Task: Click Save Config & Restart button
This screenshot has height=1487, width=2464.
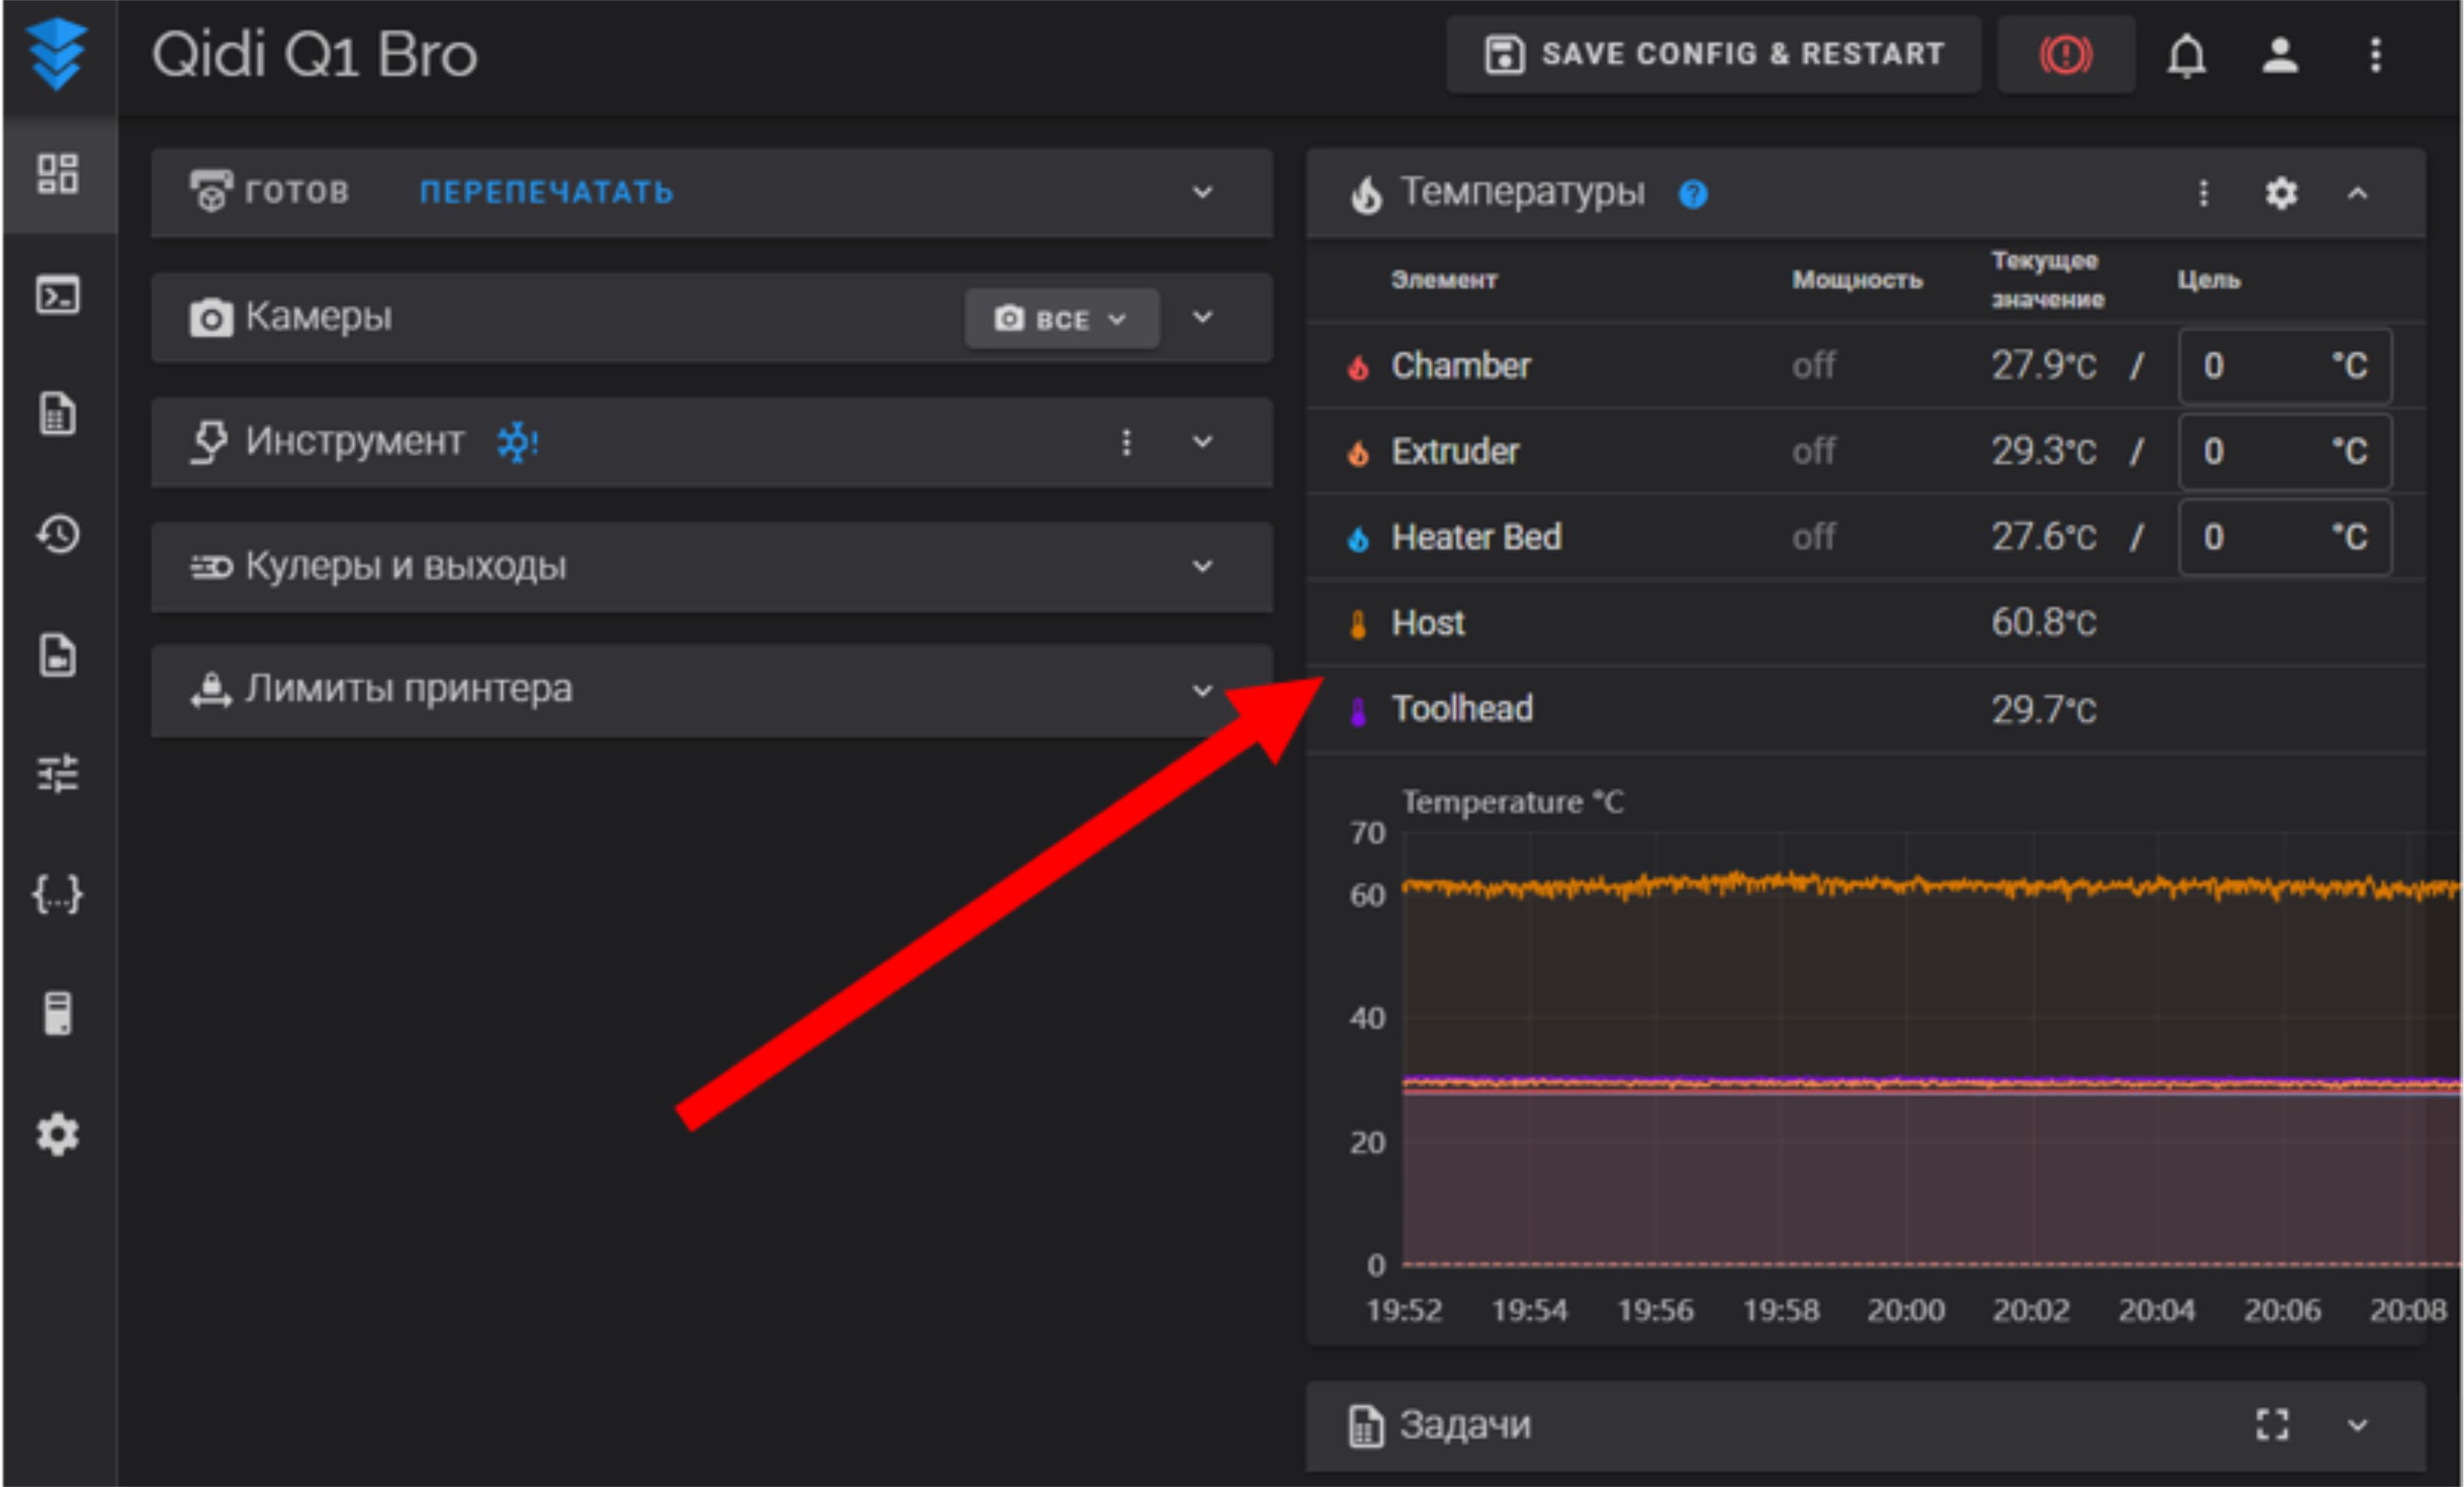Action: 1713,54
